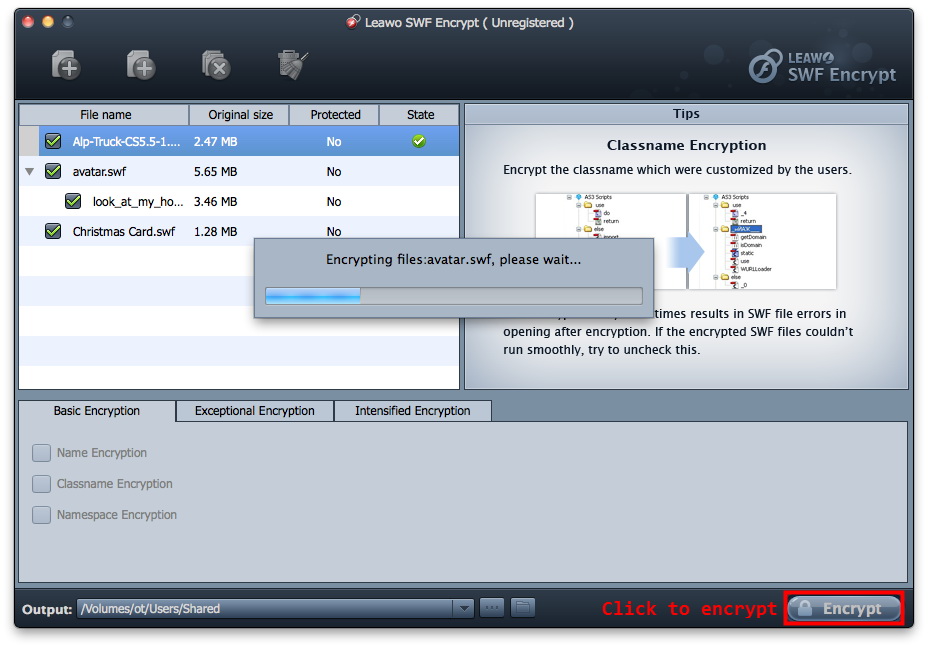Enable the Namespace Encryption checkbox
Screen dimensions: 928x648
[x=41, y=515]
